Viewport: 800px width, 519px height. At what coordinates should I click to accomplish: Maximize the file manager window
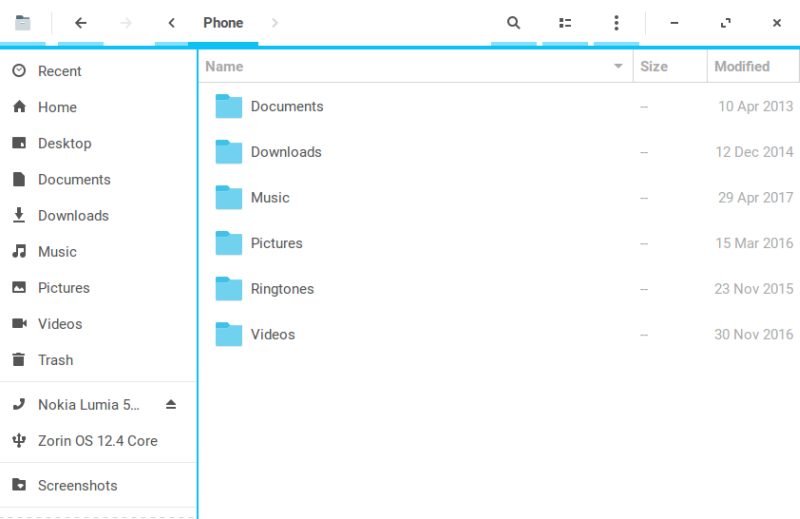click(726, 22)
